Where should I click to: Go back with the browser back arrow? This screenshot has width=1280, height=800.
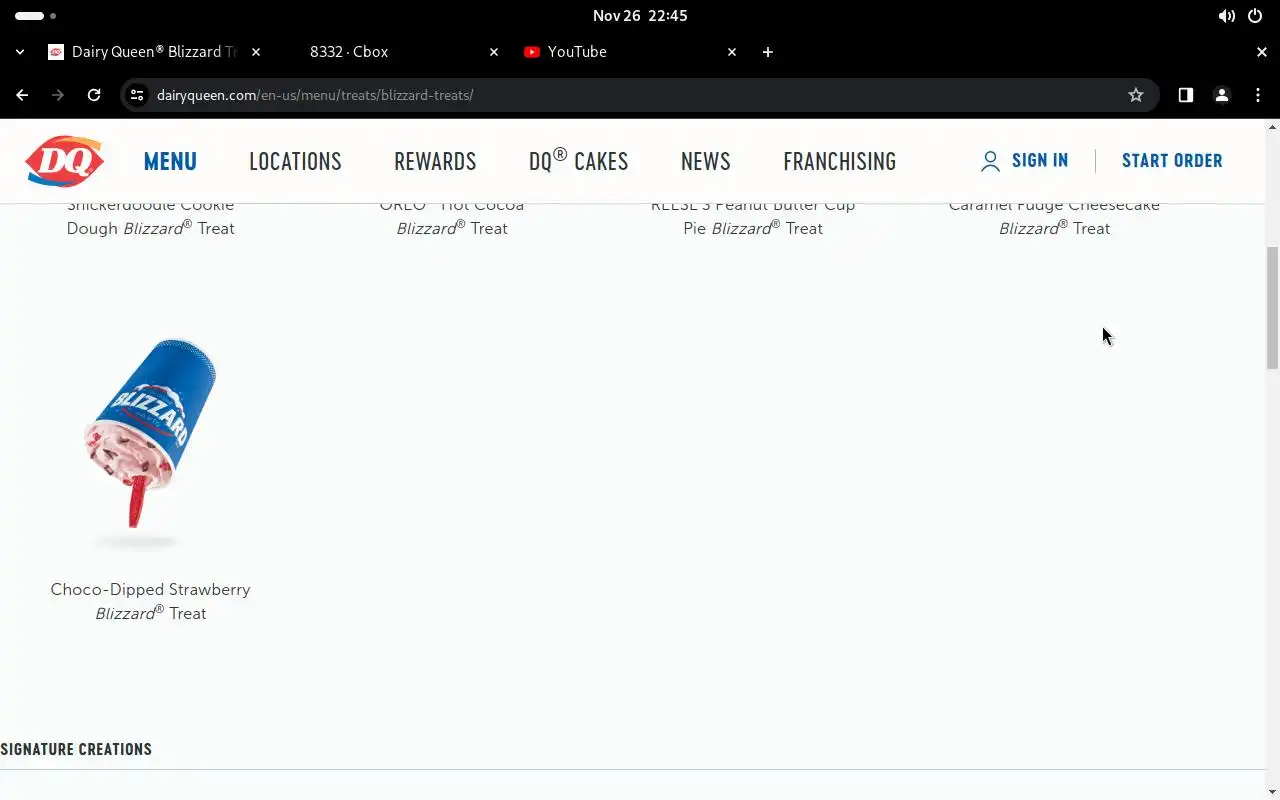point(22,95)
